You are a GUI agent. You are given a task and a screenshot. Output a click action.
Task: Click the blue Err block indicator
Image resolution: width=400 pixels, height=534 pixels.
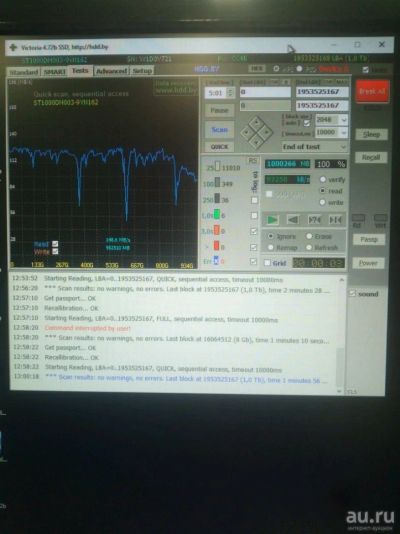click(216, 260)
